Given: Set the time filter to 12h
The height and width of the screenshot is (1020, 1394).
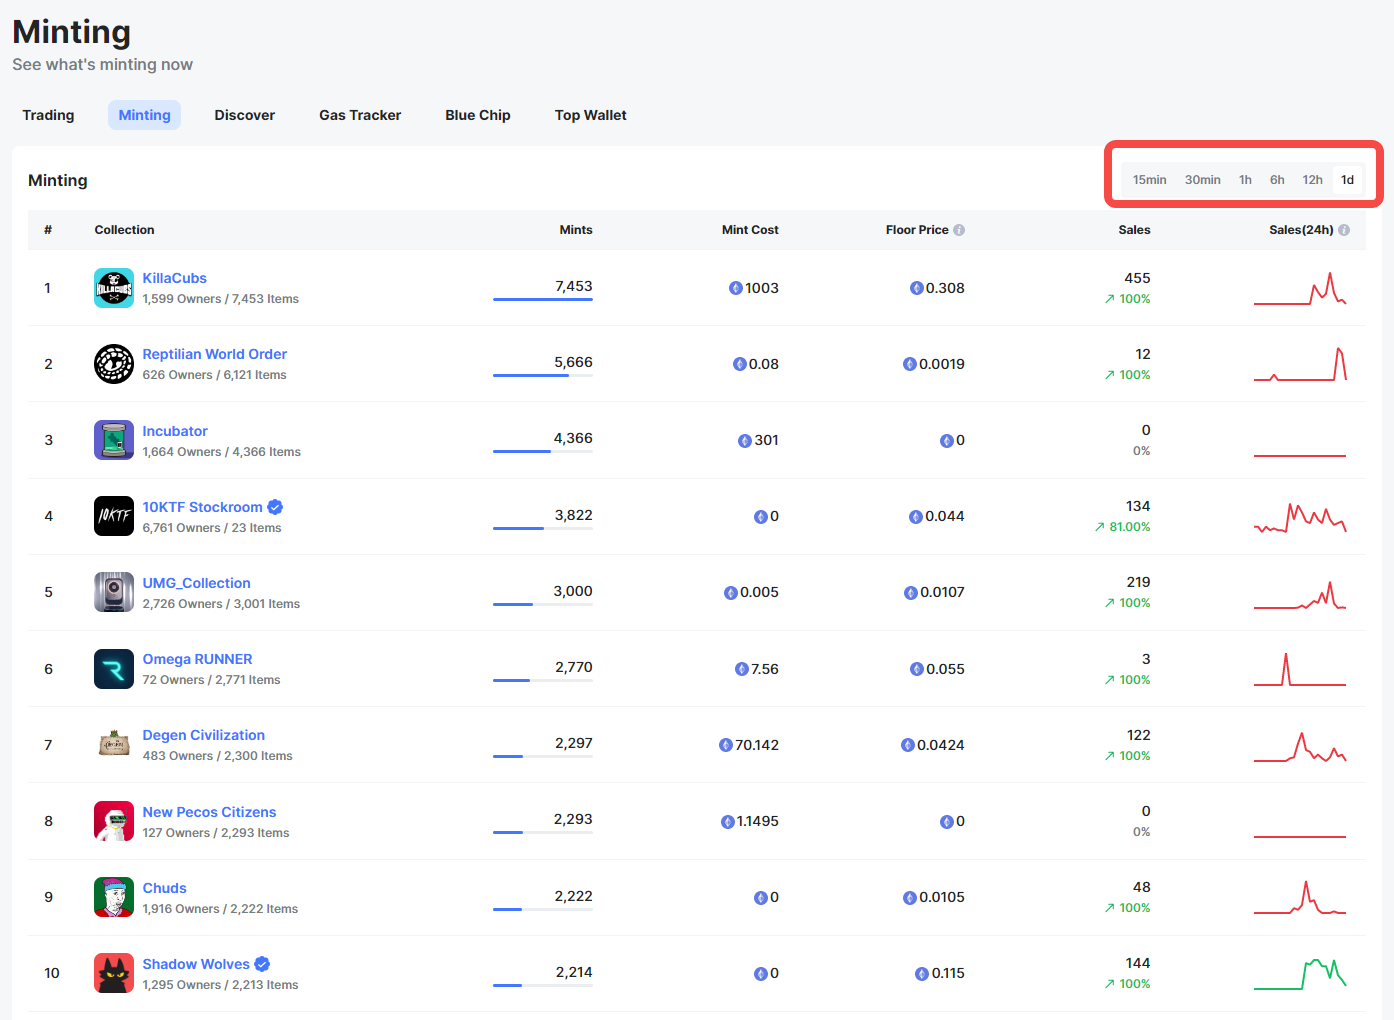Looking at the screenshot, I should (x=1312, y=180).
